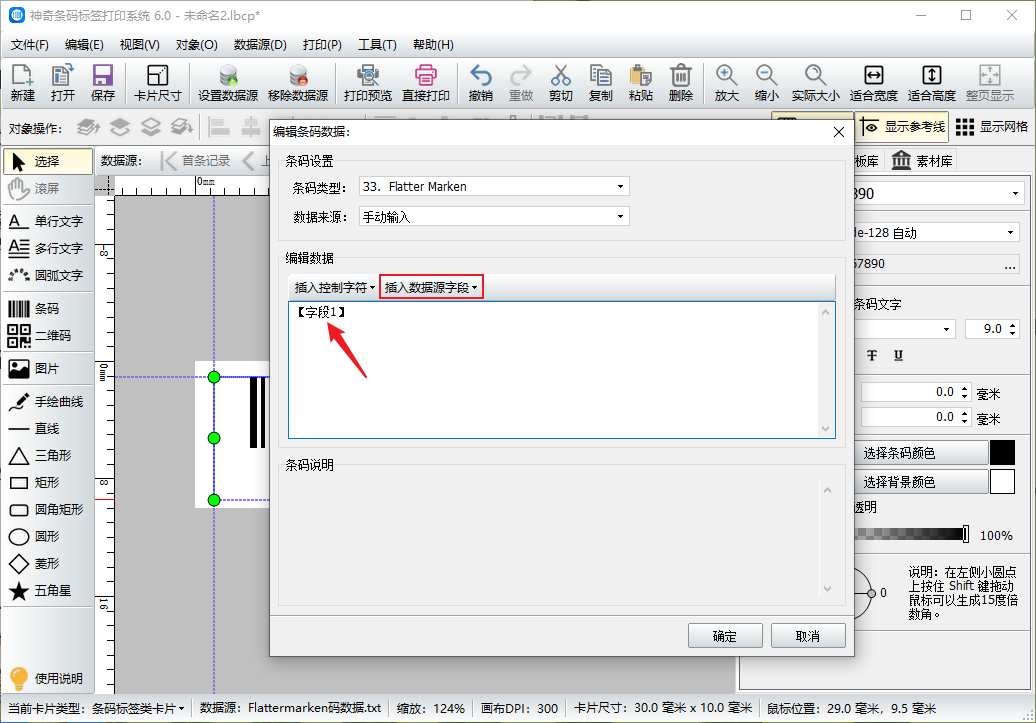Open 数据来源 dropdown 手动输入
Image resolution: width=1036 pixels, height=723 pixels.
click(x=494, y=217)
